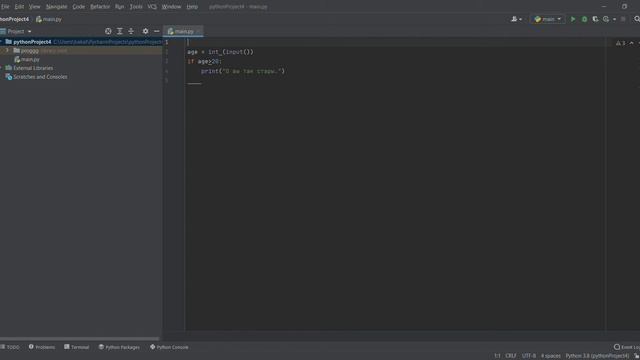The image size is (640, 360).
Task: Open the profiler options dropdown arrow
Action: coord(614,19)
